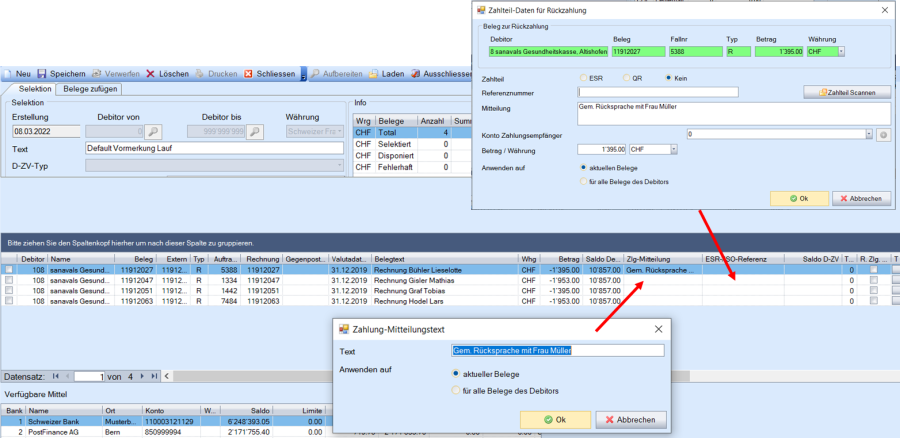This screenshot has width=900, height=438.
Task: Tick the checkbox of the Rechnung Gisler Mathias row
Action: tap(9, 281)
